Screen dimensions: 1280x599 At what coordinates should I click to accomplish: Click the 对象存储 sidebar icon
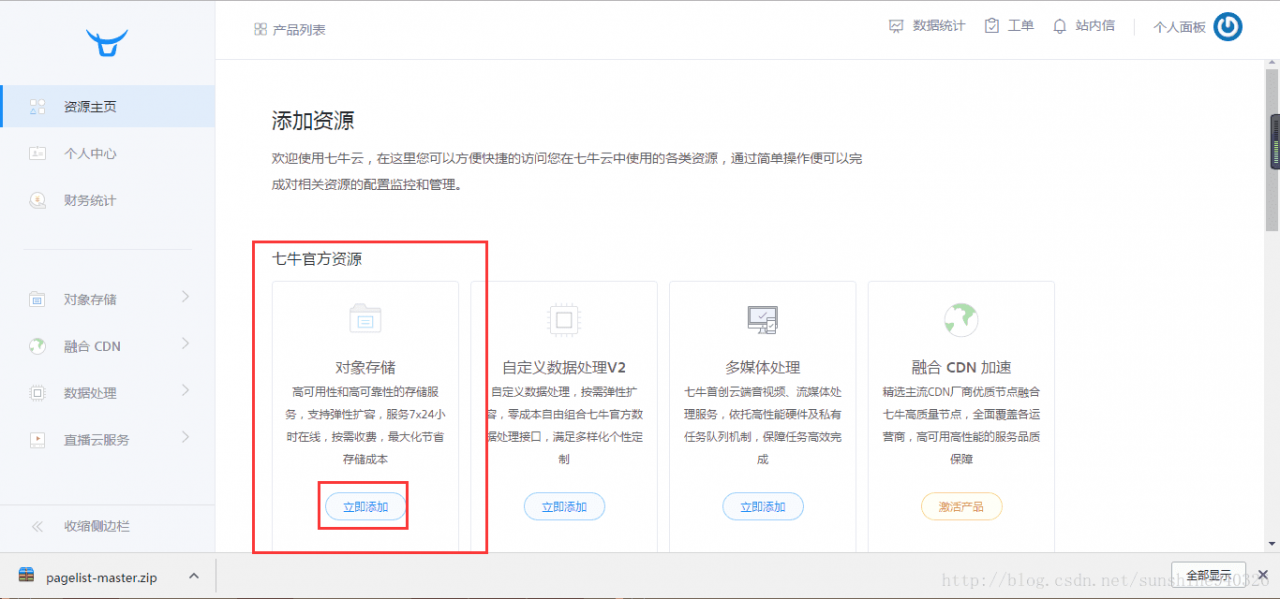38,299
